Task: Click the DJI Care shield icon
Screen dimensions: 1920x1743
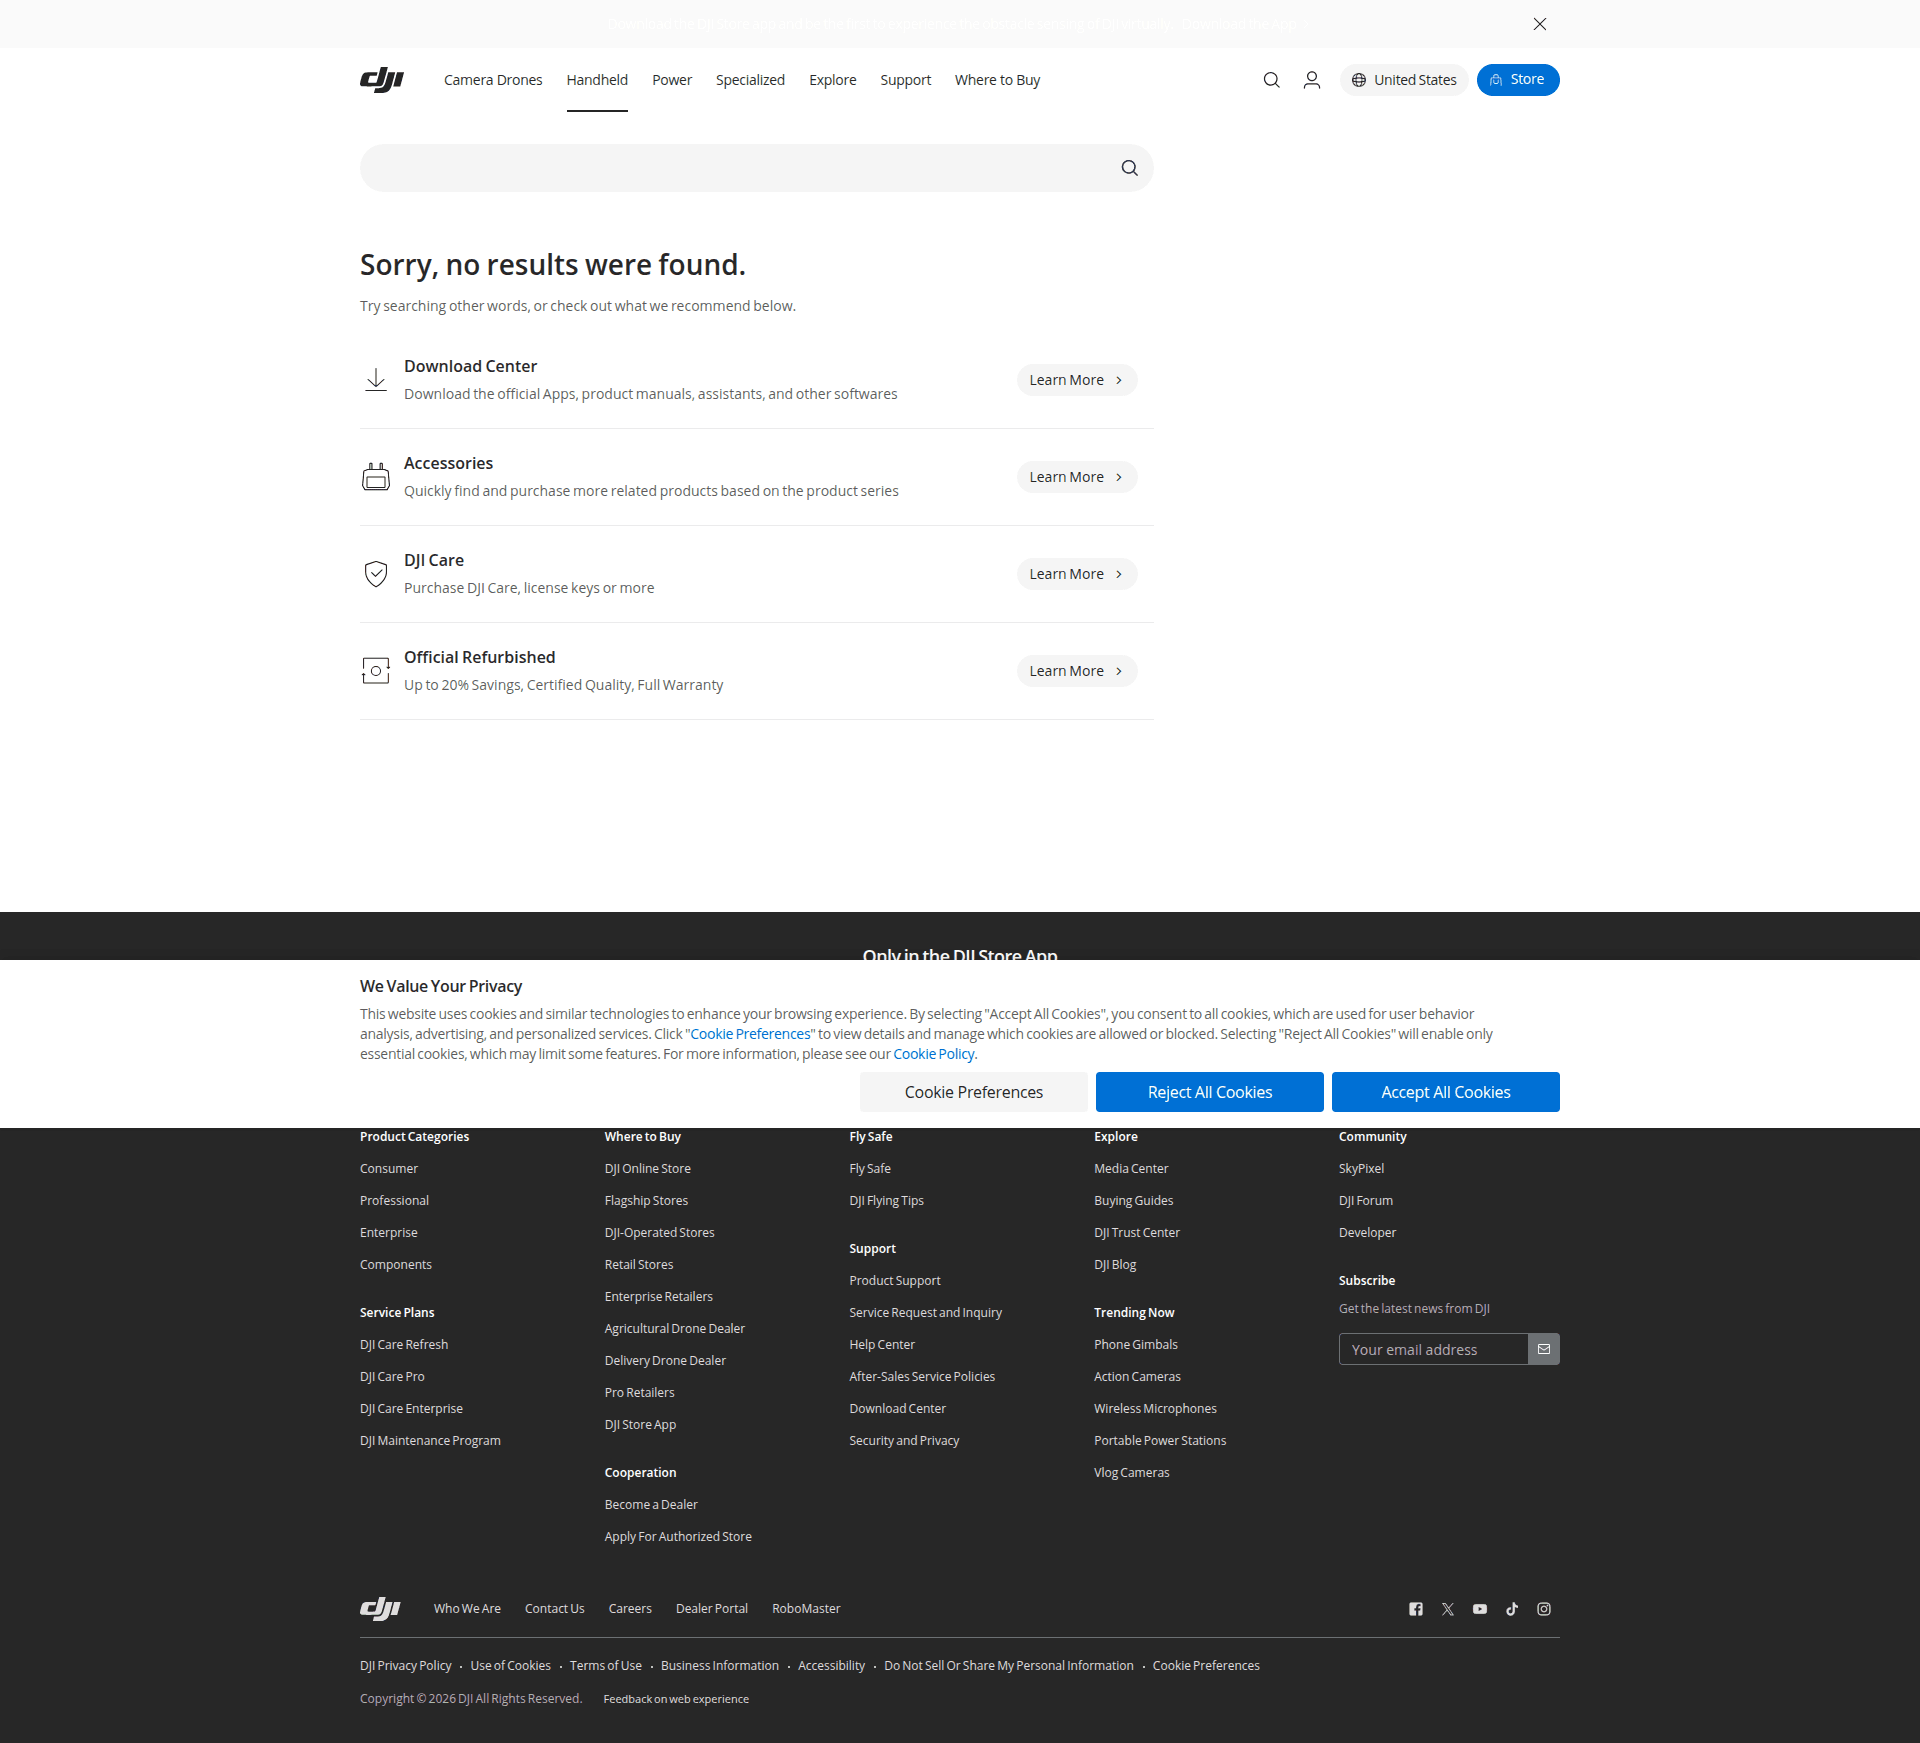Action: 376,574
